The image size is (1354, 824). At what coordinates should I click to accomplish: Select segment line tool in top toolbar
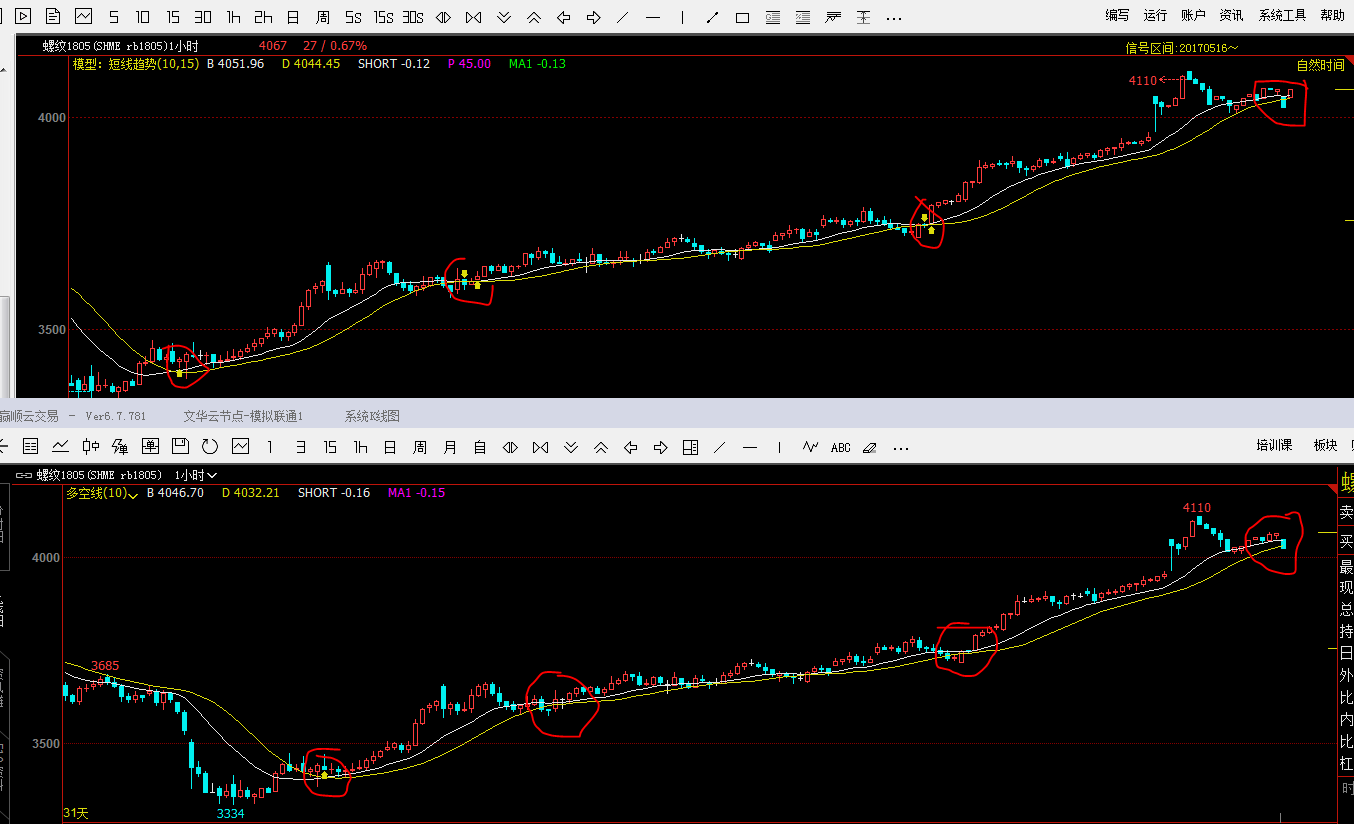point(712,17)
